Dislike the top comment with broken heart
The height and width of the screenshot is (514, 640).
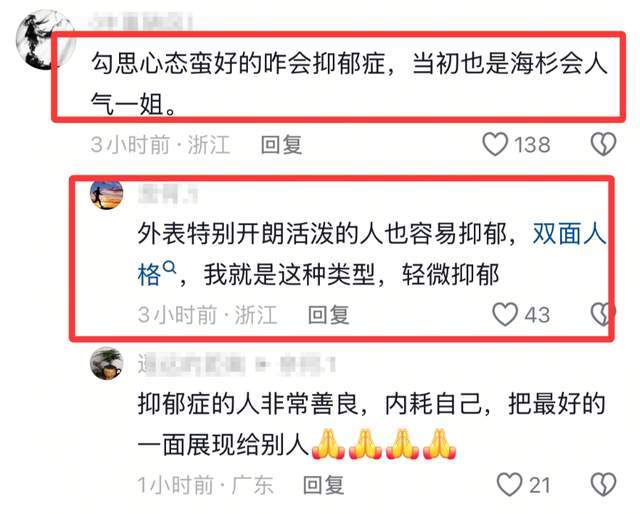[603, 144]
